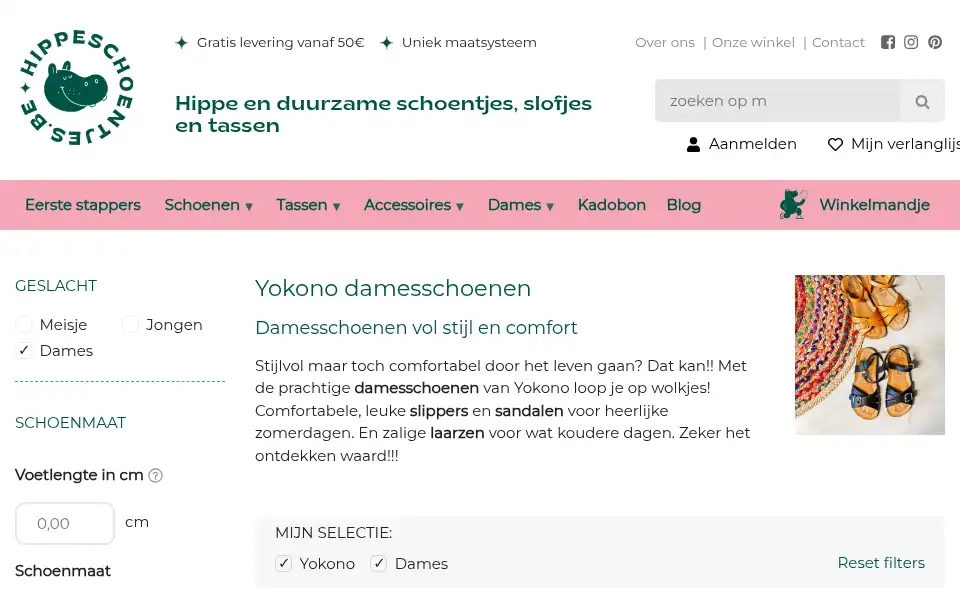Follow the bold damesschoenen link

(416, 388)
